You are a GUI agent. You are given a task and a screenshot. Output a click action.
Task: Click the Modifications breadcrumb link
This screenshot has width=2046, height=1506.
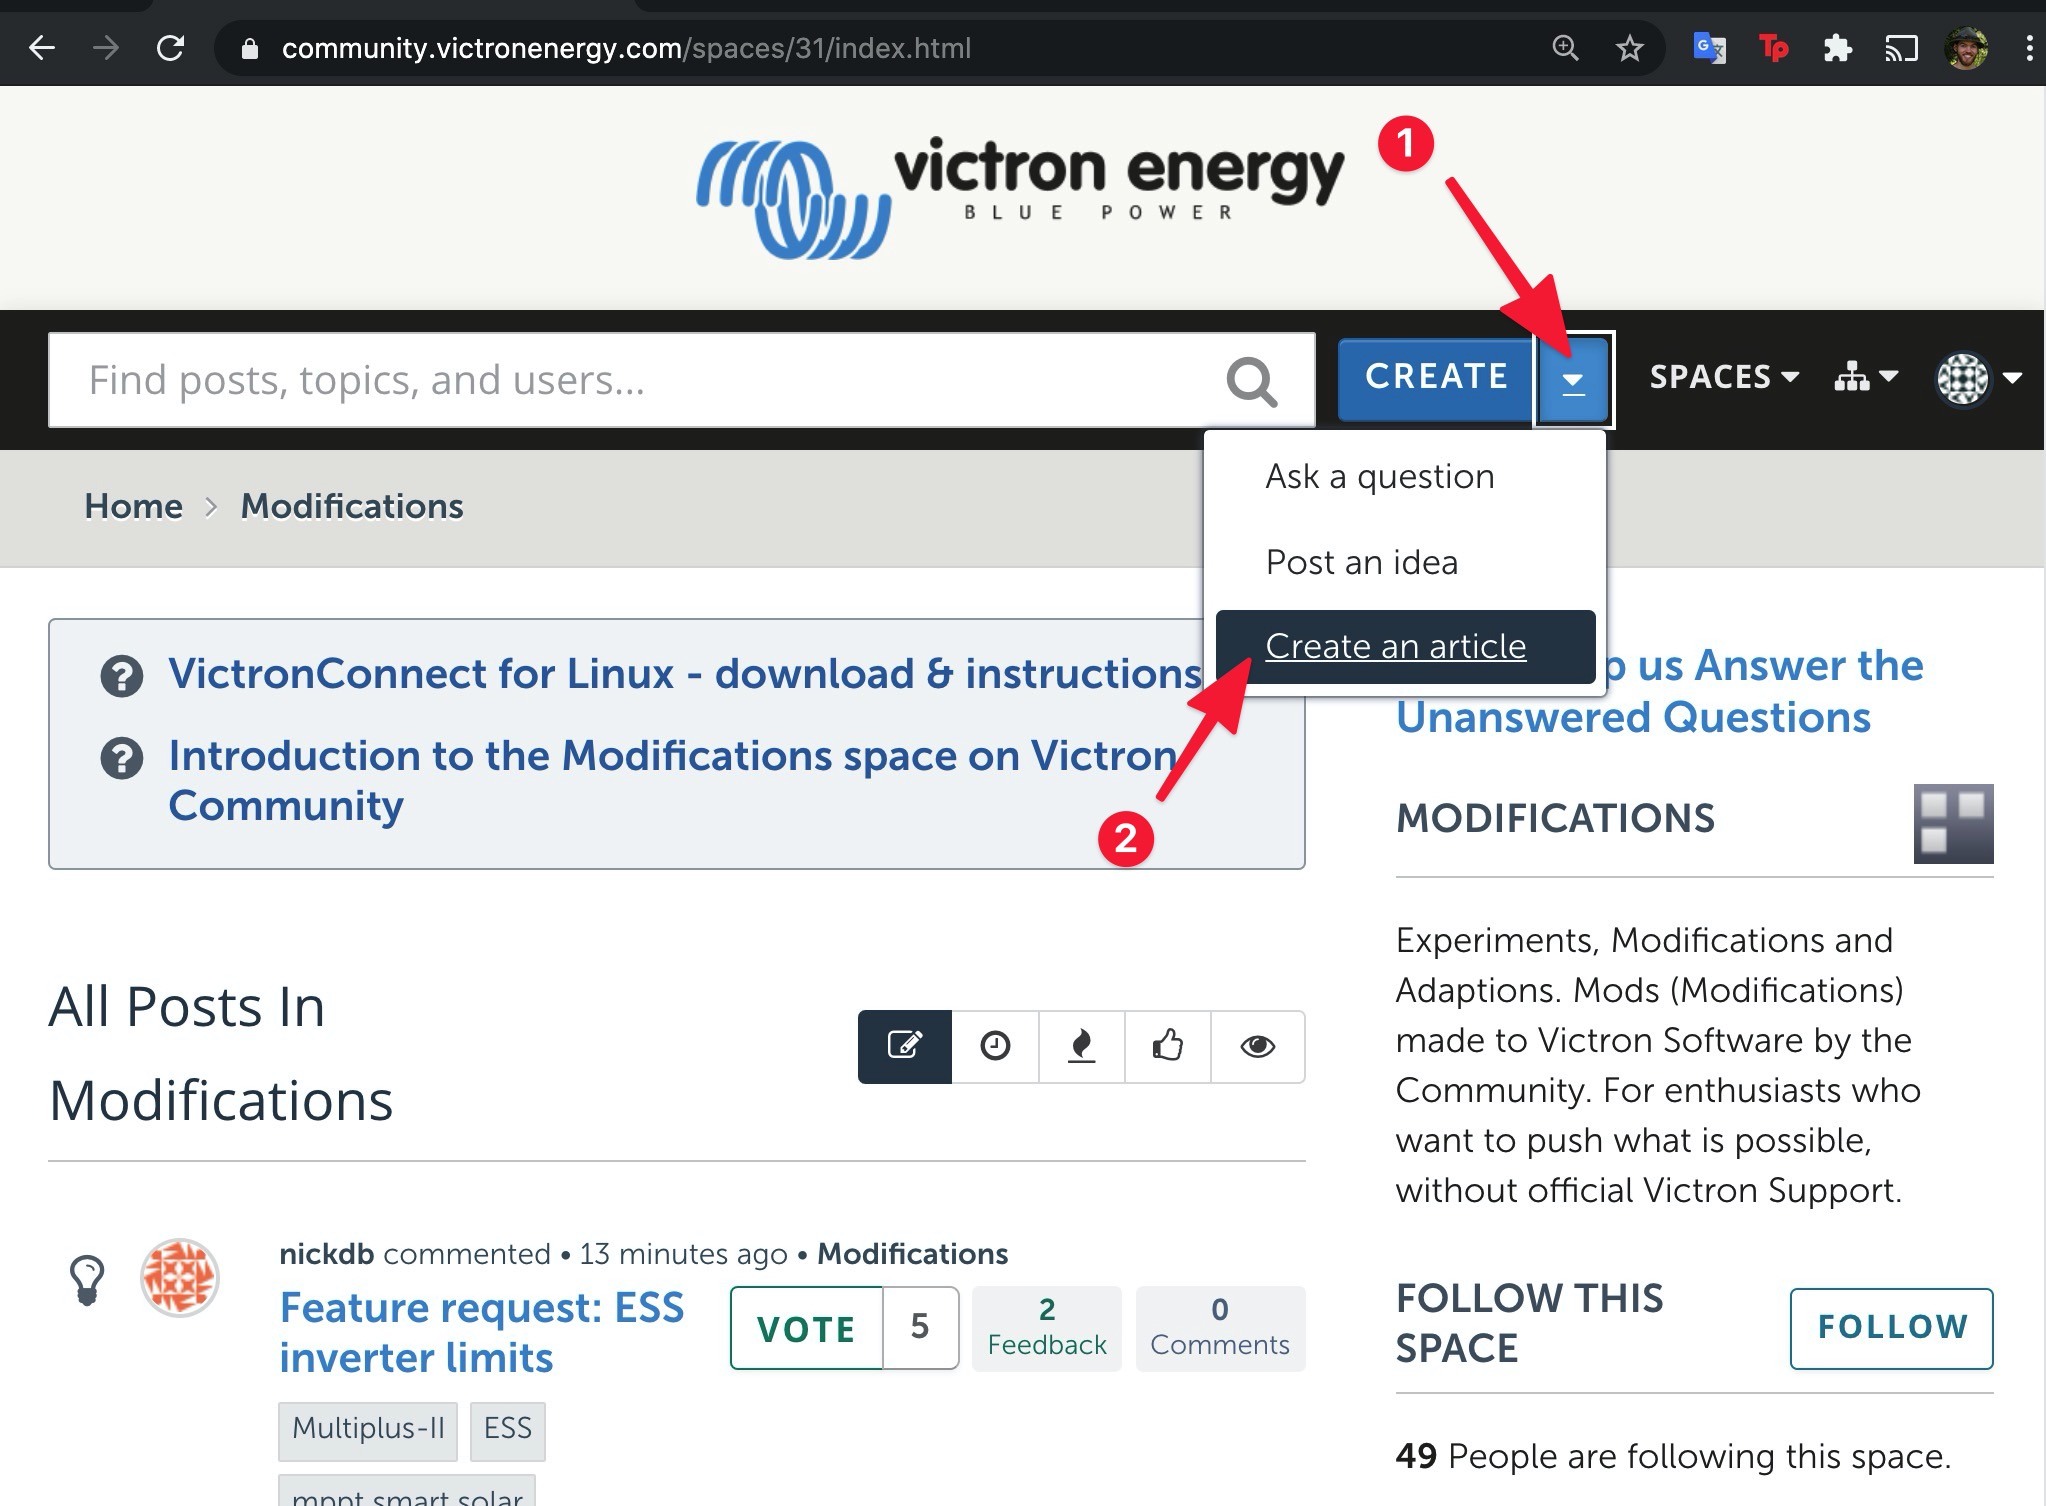pos(352,507)
